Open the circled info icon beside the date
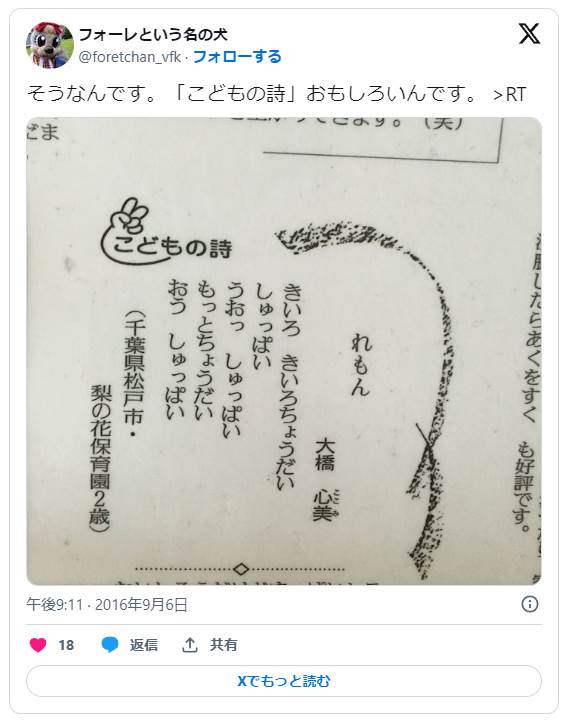Image resolution: width=572 pixels, height=724 pixels. pos(530,604)
